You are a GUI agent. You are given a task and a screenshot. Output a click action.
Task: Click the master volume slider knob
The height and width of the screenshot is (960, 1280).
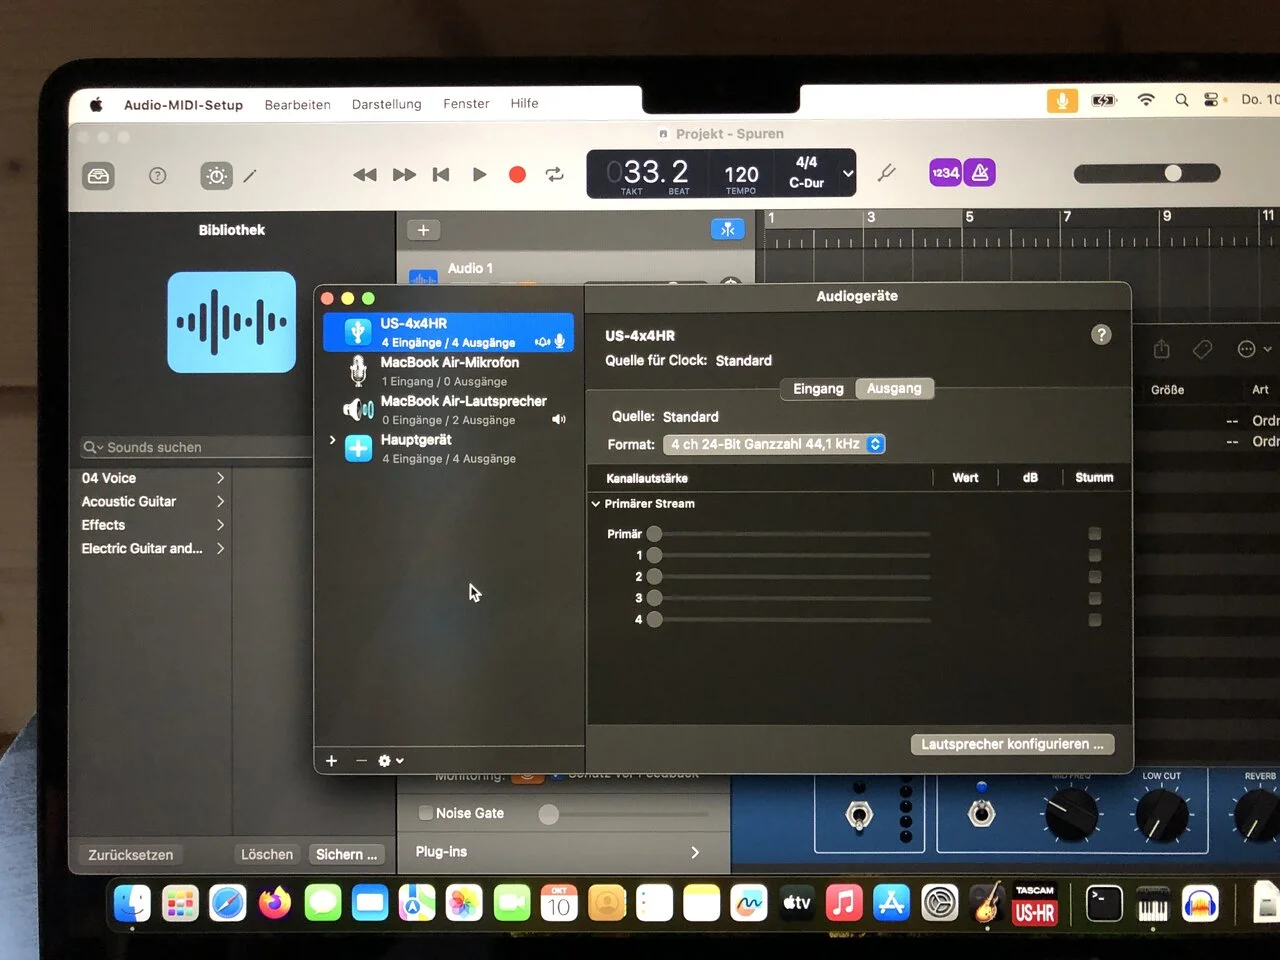pos(1173,173)
